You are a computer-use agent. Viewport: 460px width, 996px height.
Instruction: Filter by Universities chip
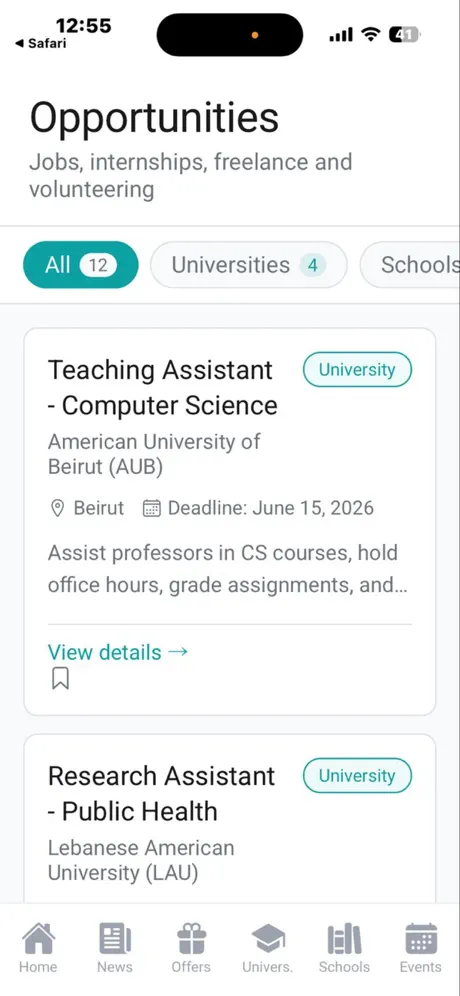pos(248,264)
